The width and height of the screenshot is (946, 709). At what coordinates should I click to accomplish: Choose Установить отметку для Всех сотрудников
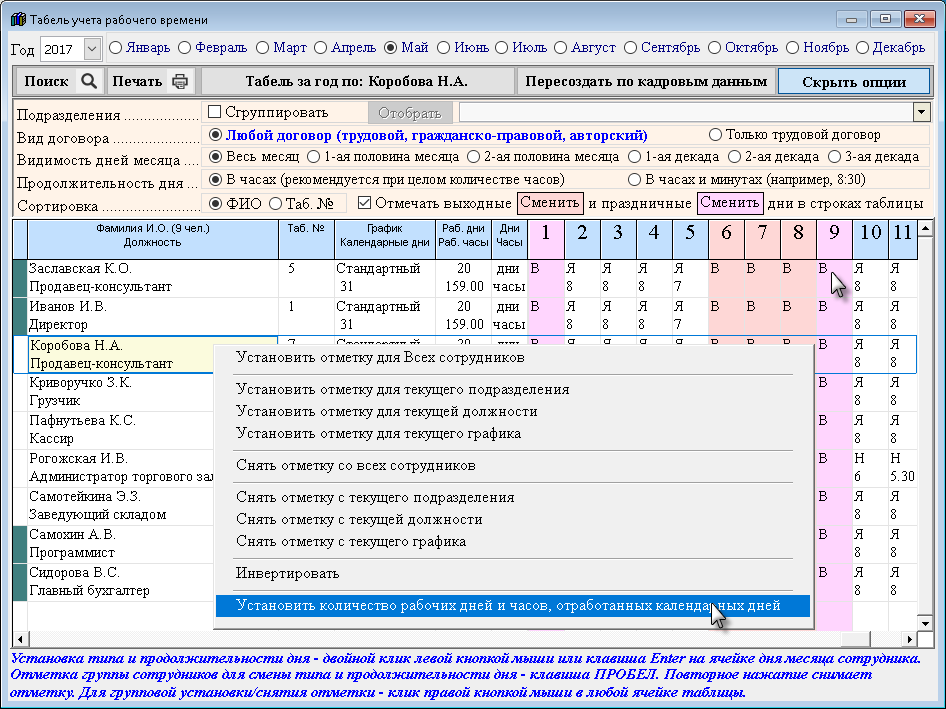(512, 357)
